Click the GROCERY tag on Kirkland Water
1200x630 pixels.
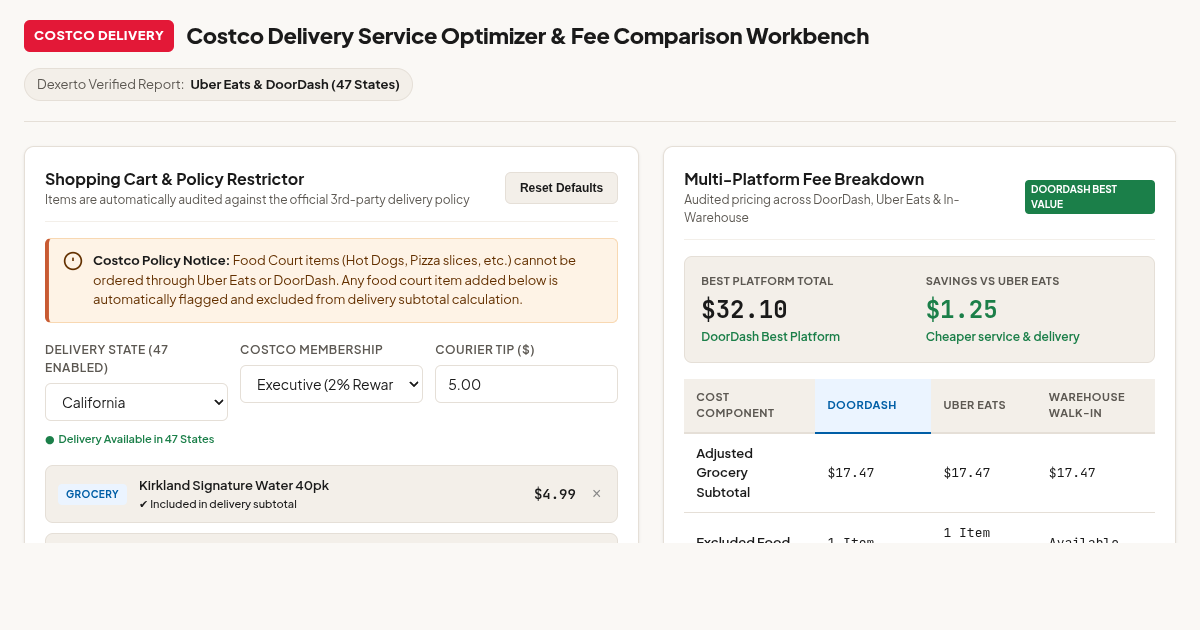tap(92, 494)
